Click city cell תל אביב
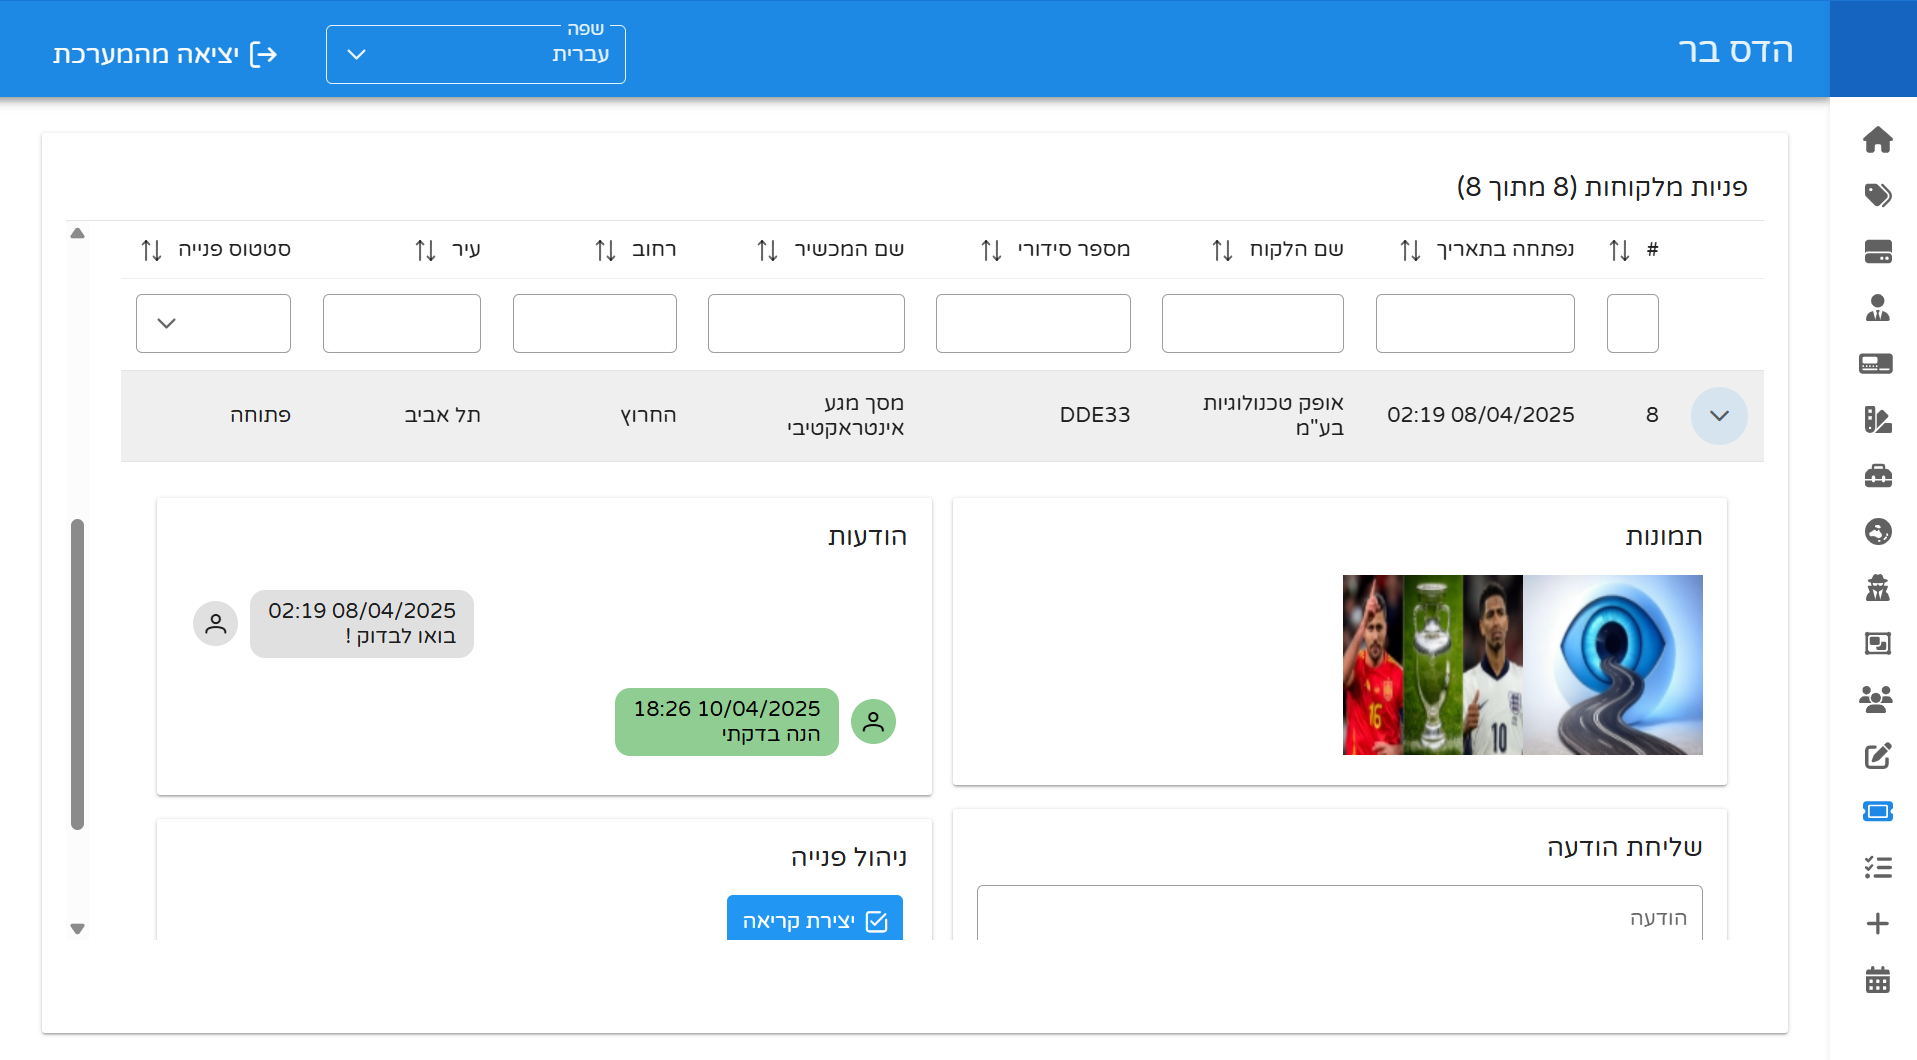 click(x=442, y=415)
